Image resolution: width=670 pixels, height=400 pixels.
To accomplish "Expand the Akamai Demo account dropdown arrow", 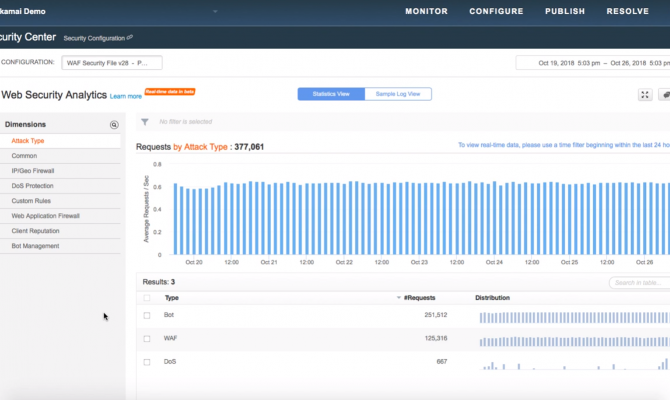I will point(214,12).
